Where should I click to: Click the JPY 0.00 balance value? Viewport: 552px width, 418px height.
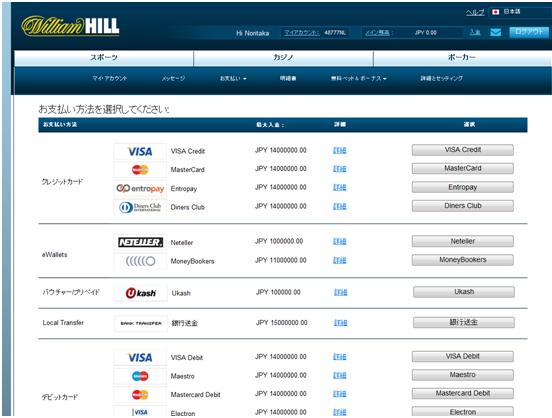(x=425, y=33)
